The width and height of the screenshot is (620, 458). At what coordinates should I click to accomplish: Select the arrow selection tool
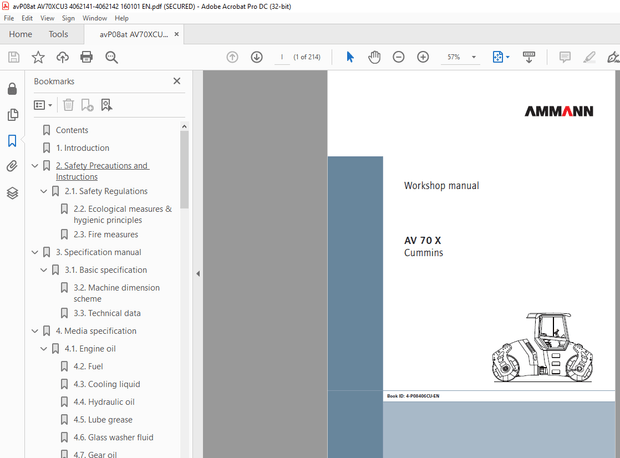(x=350, y=57)
